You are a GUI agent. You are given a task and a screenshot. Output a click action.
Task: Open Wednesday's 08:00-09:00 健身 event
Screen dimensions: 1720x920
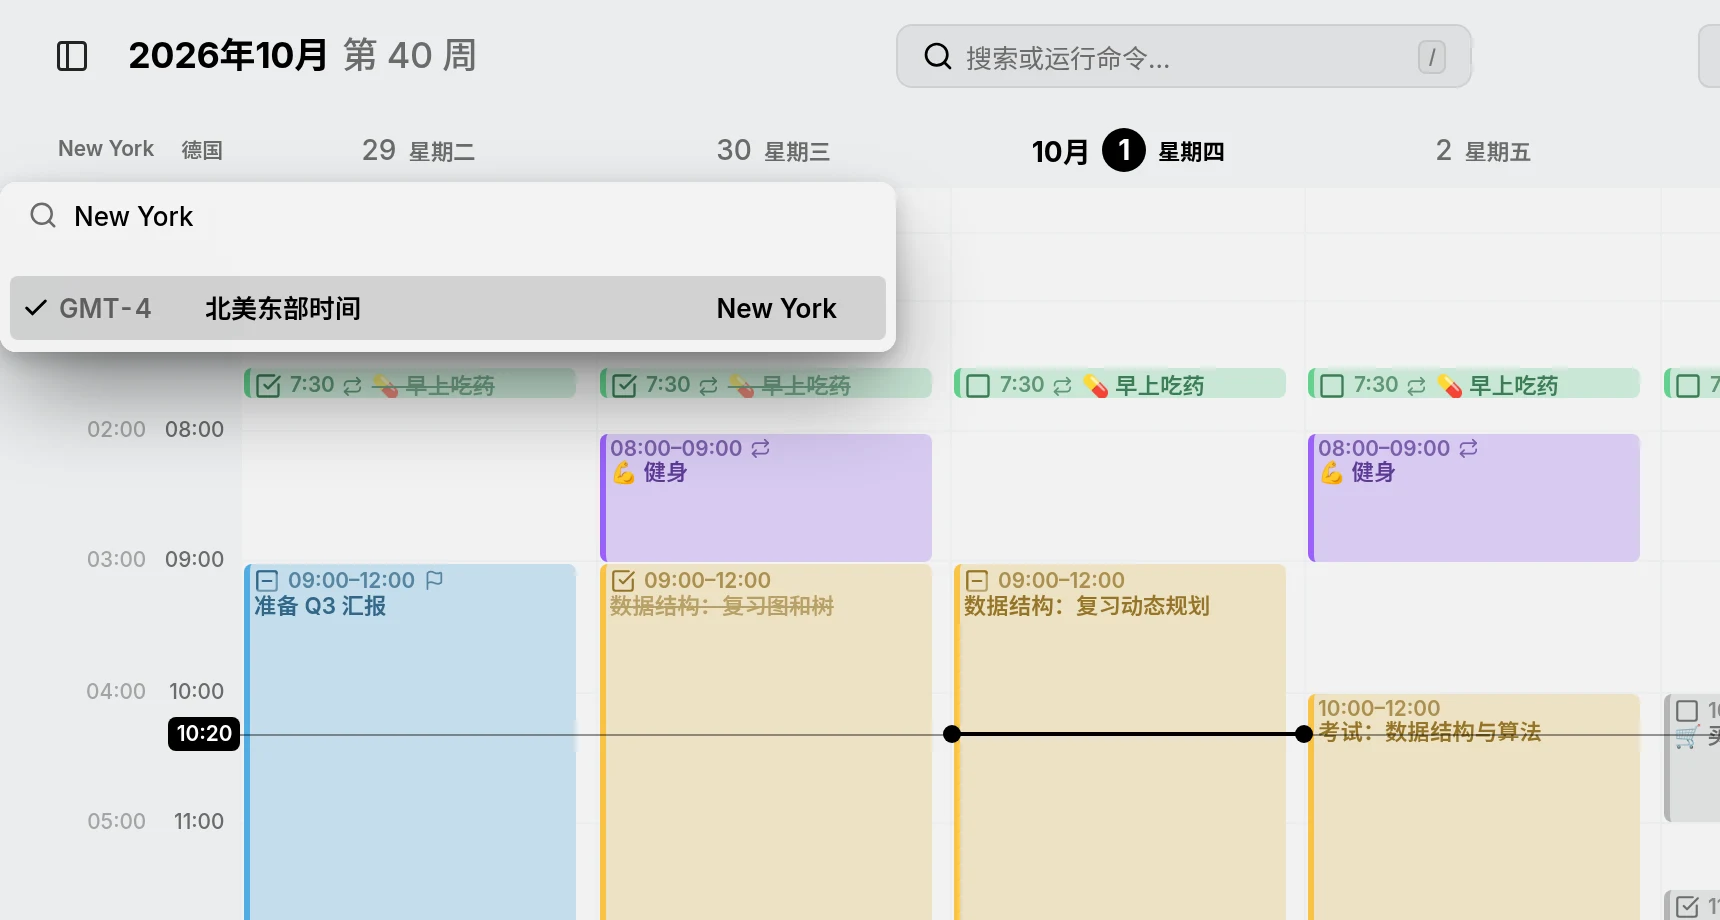click(x=766, y=497)
